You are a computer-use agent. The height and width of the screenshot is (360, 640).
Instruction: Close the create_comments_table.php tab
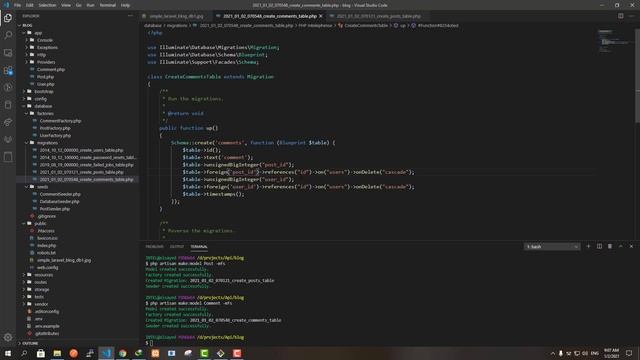321,16
